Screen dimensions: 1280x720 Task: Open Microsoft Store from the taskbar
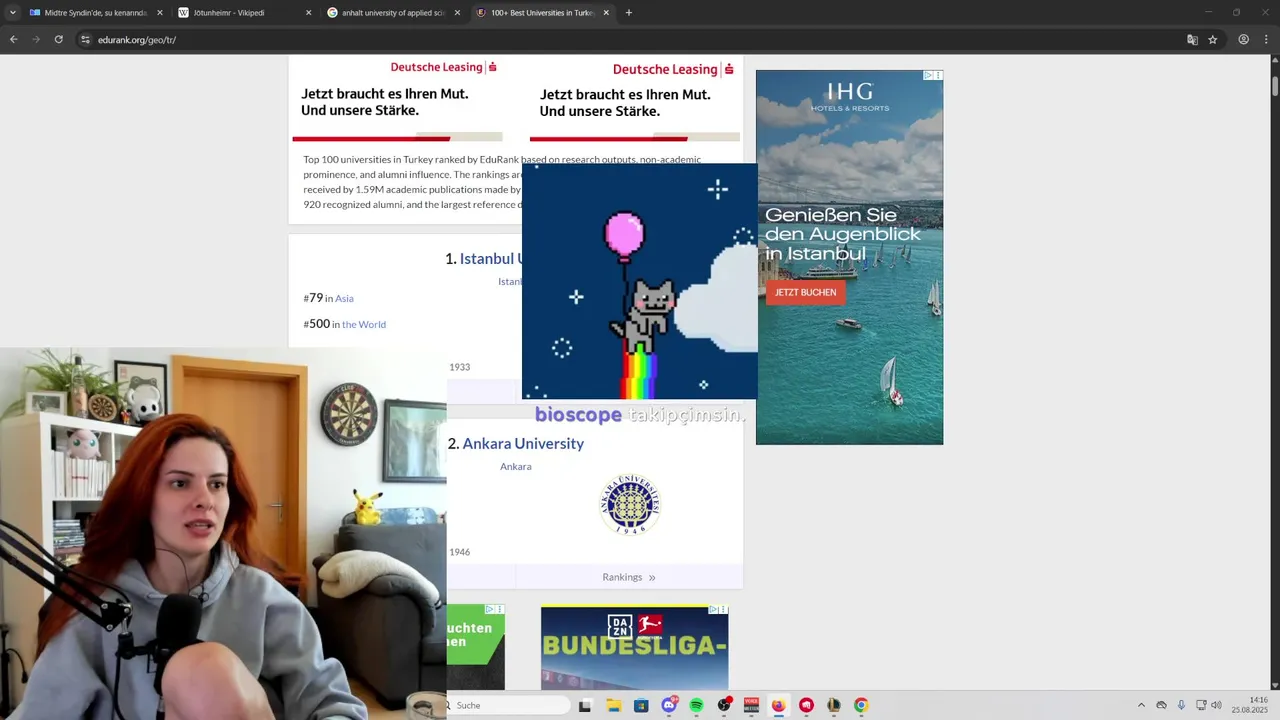pos(641,705)
